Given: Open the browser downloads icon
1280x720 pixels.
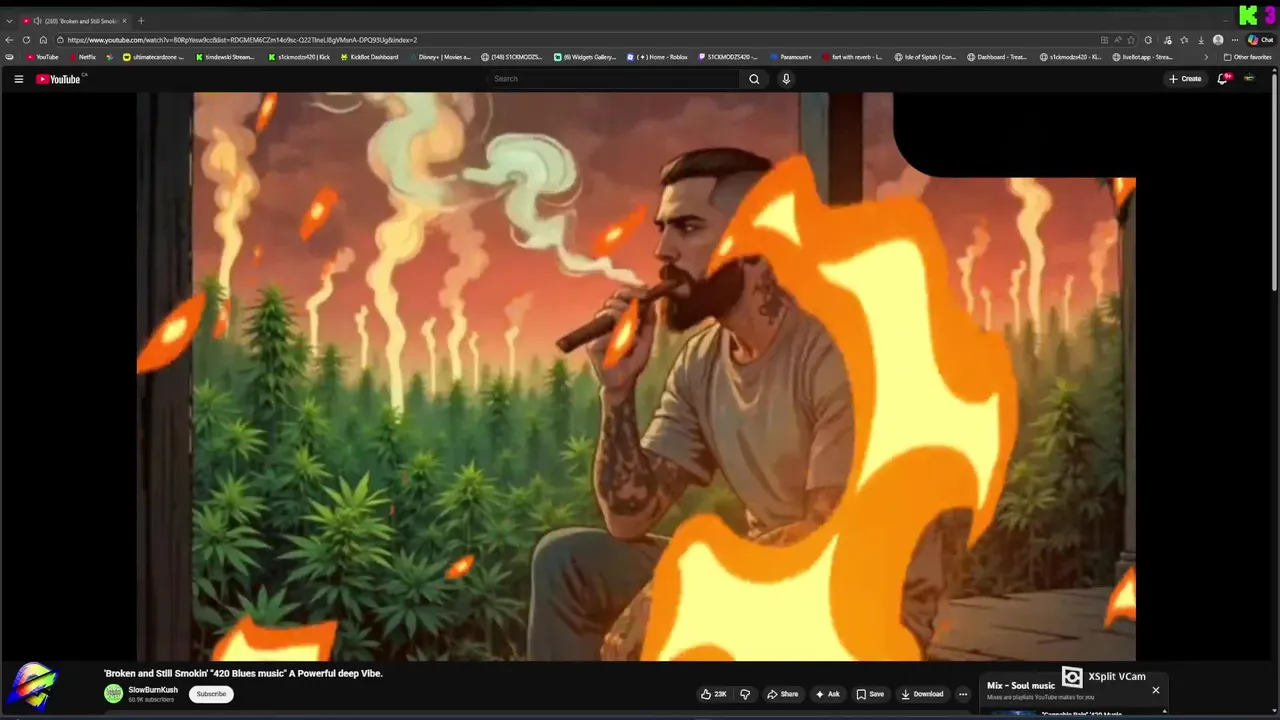Looking at the screenshot, I should 1201,40.
